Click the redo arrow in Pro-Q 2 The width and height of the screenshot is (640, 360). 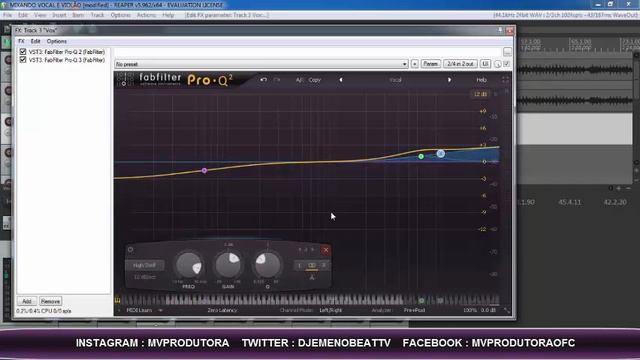coord(277,80)
